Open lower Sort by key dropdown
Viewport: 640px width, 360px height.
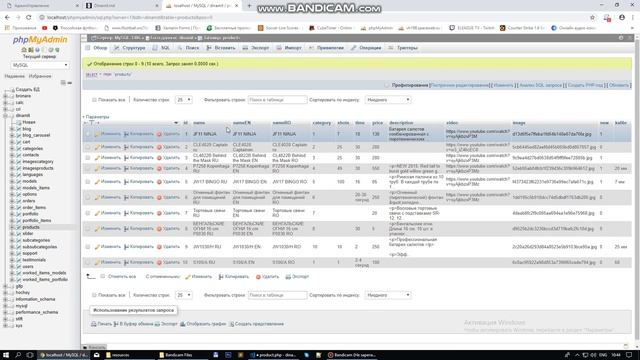point(388,295)
